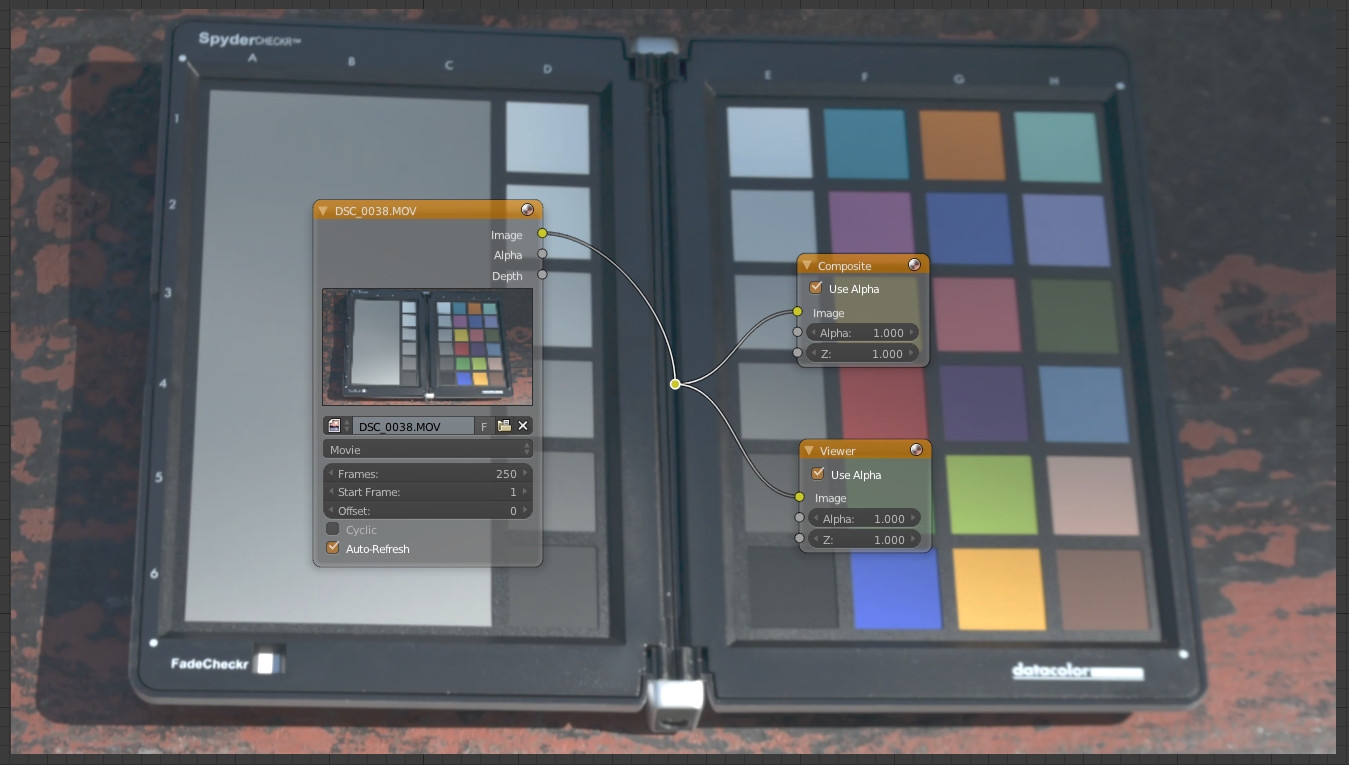Click Composite node Alpha 1.000 slider
This screenshot has width=1349, height=765.
point(863,332)
